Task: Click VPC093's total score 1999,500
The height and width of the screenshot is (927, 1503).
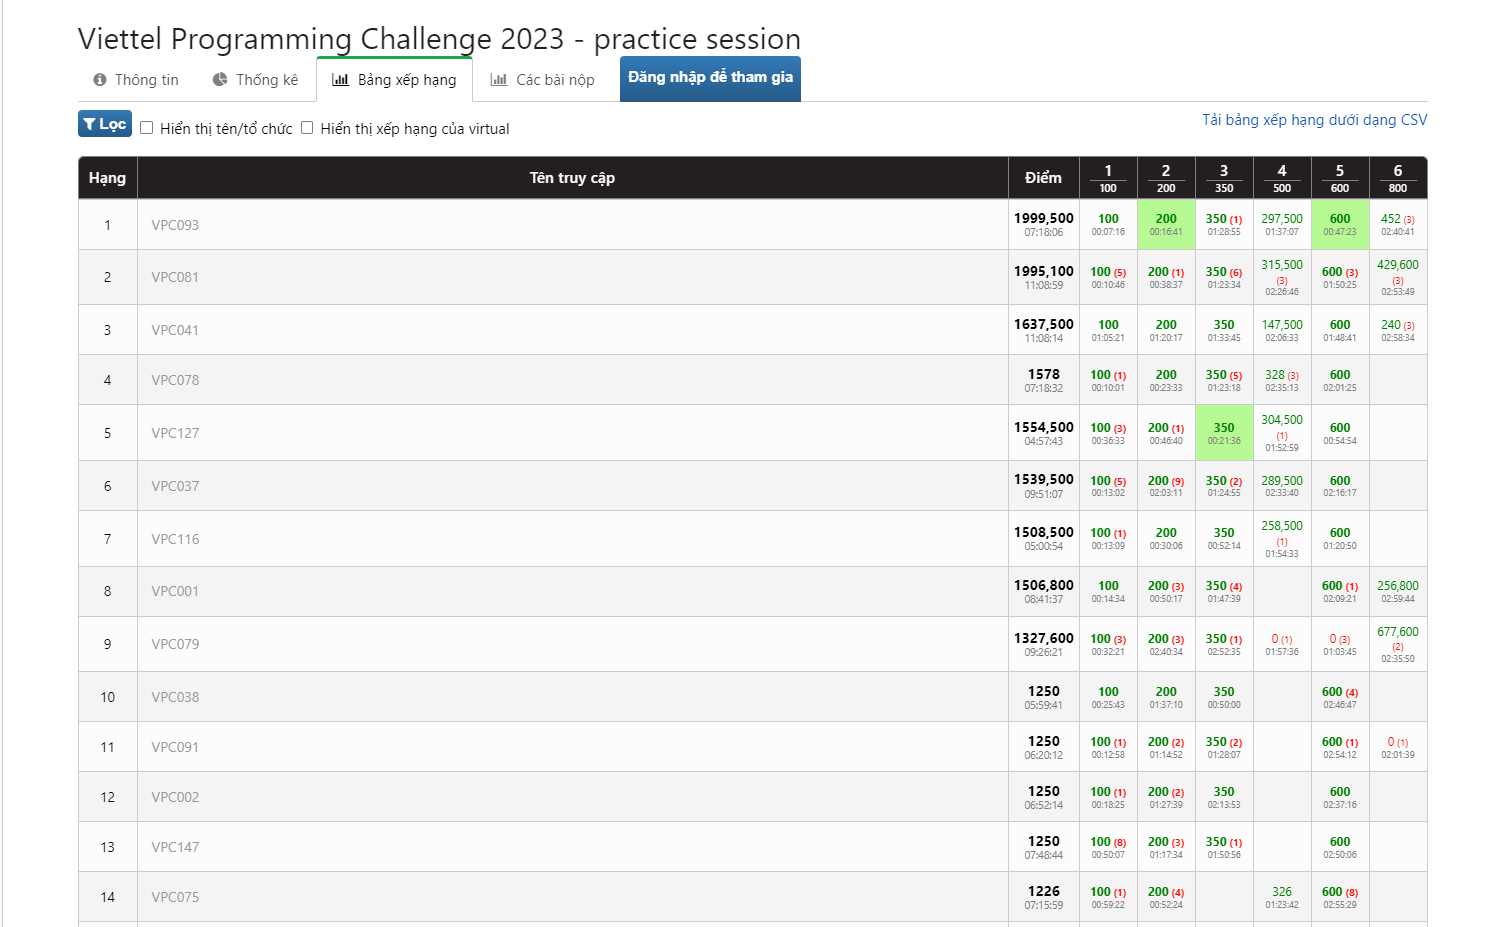Action: 1044,219
